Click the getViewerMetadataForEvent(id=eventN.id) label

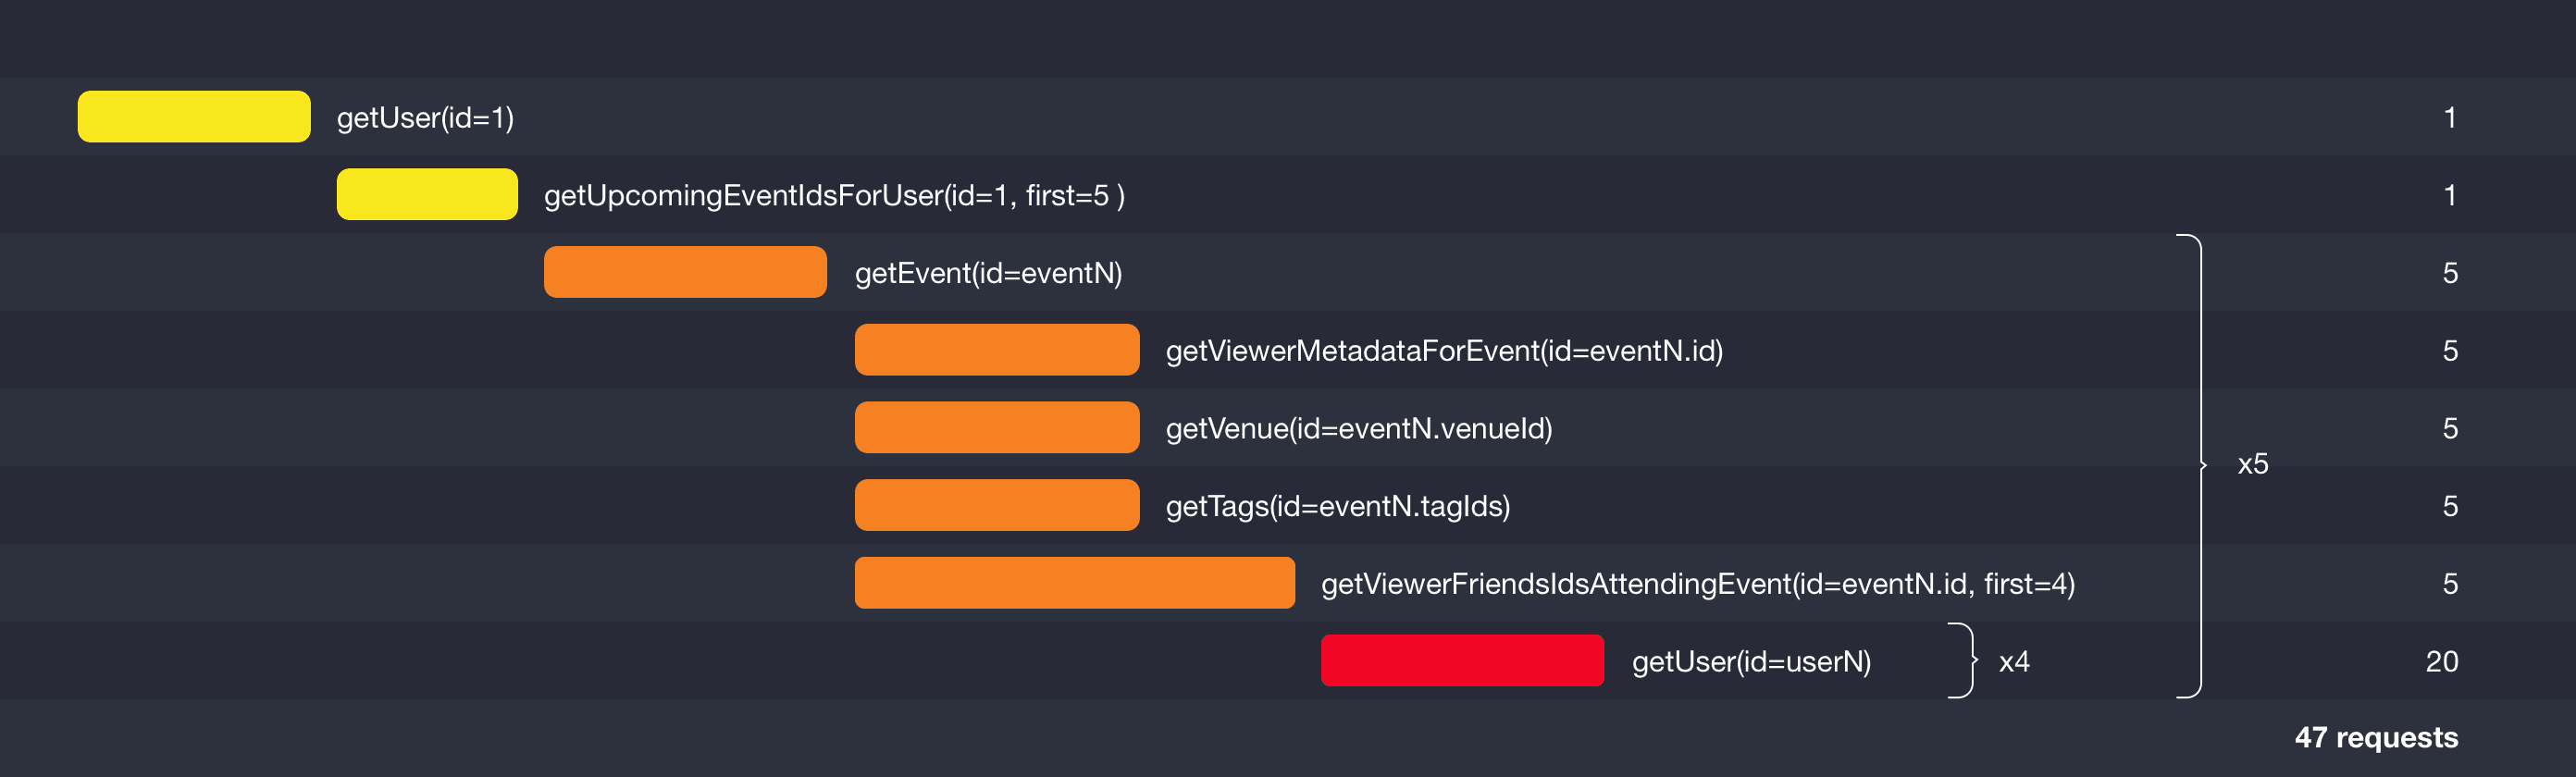(1444, 351)
